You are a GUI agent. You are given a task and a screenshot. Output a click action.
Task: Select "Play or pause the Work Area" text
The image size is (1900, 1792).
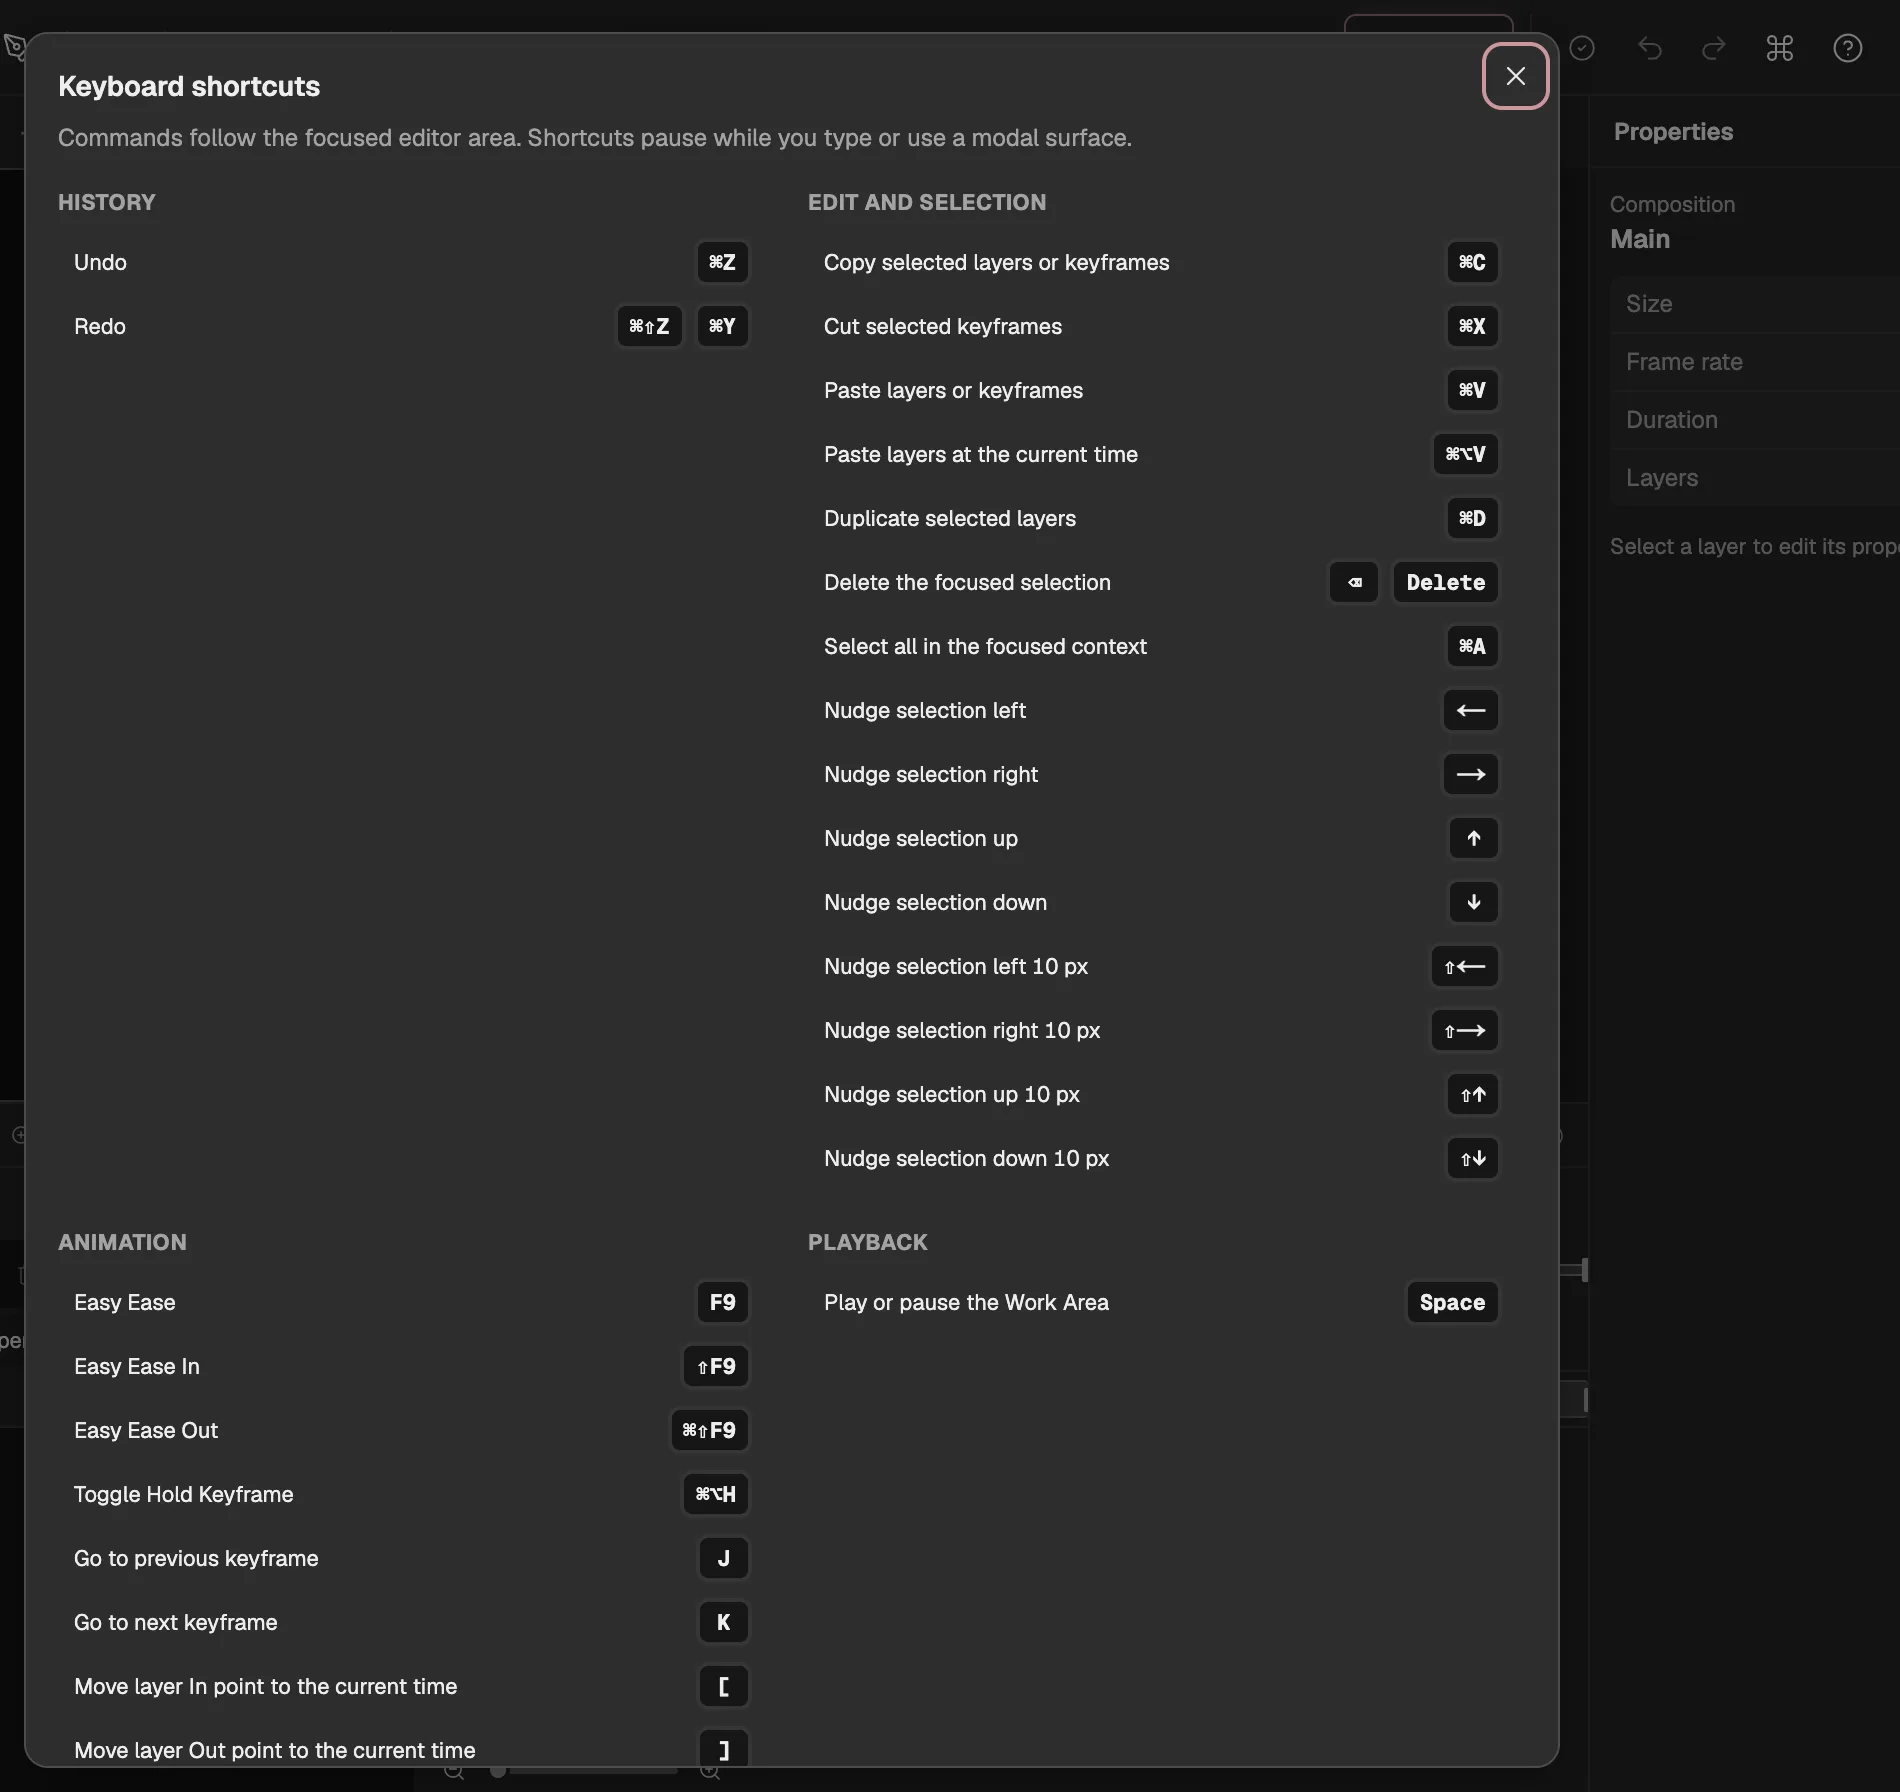pyautogui.click(x=966, y=1302)
